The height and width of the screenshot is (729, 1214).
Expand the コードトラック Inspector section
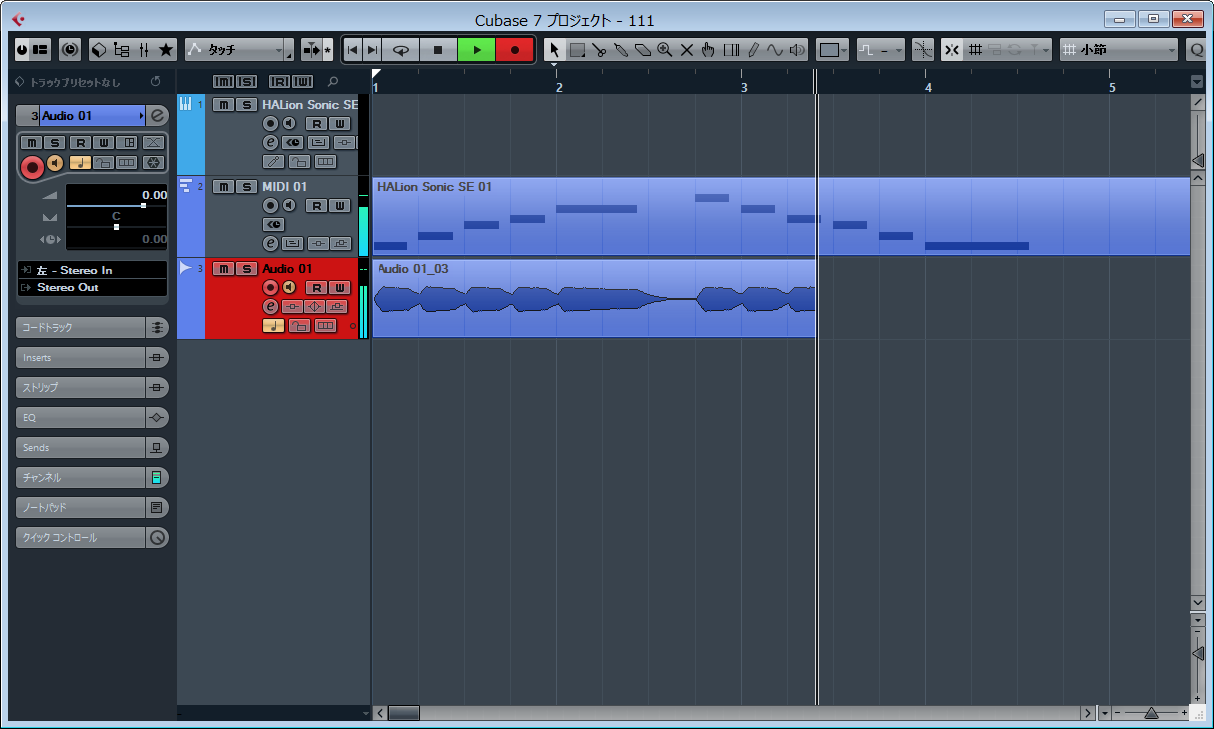point(92,327)
